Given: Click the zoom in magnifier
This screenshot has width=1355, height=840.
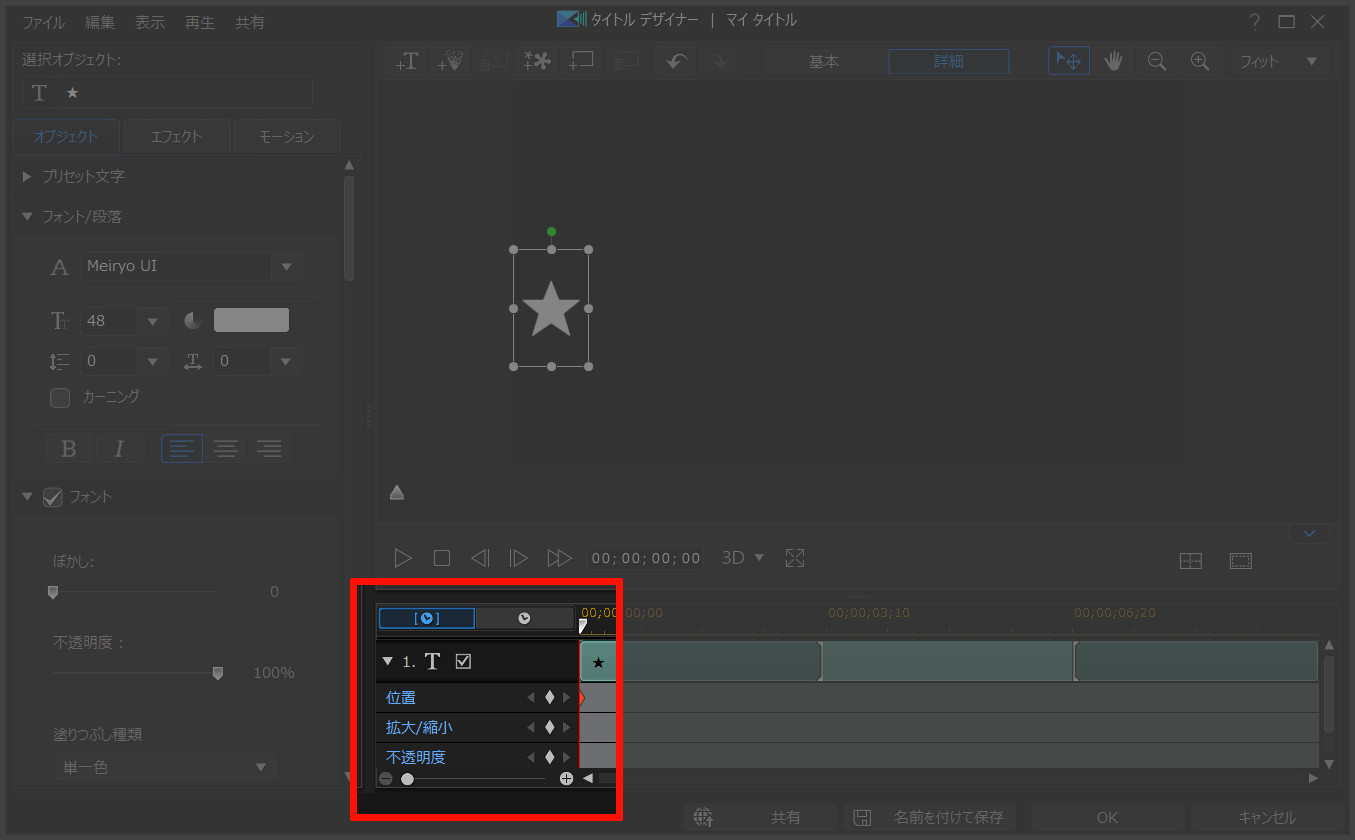Looking at the screenshot, I should click(1200, 61).
